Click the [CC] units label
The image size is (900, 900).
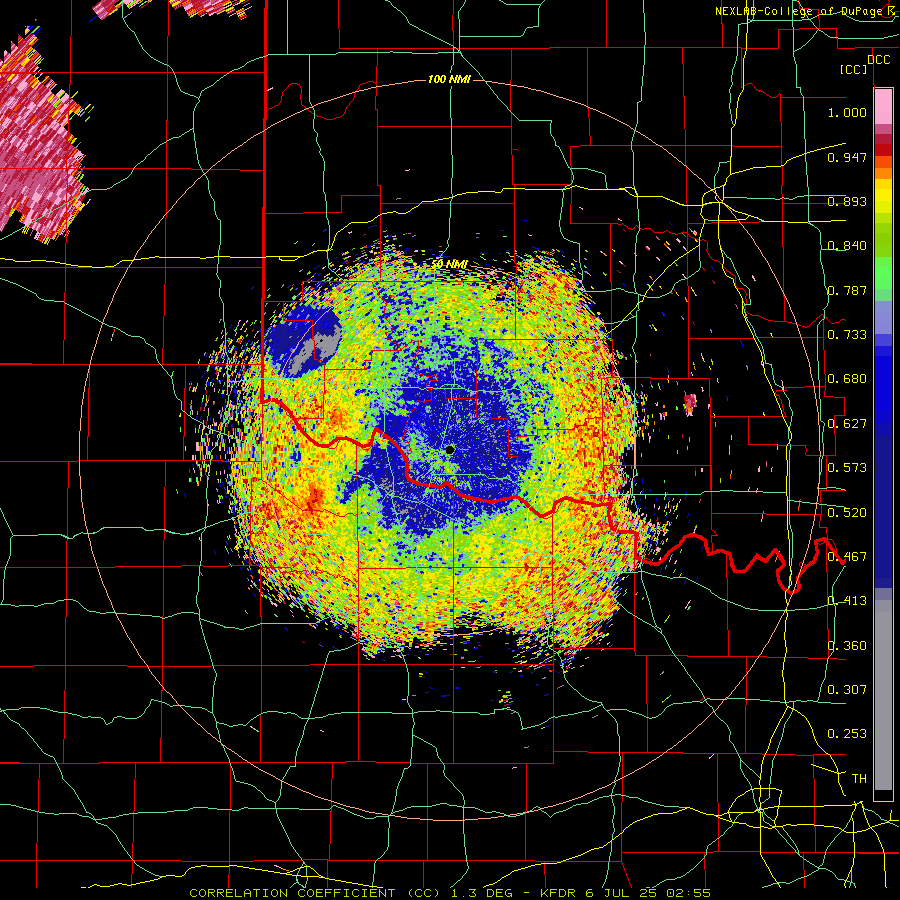point(854,69)
